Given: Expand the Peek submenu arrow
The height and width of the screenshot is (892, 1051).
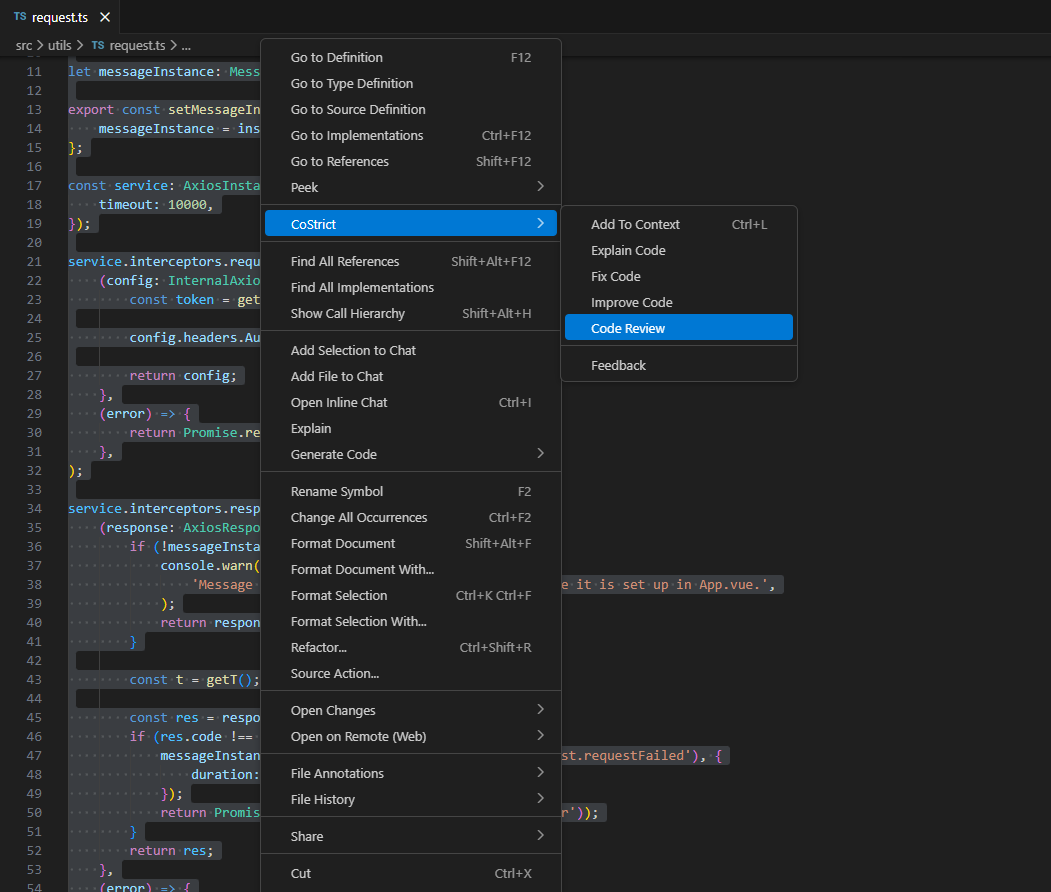Looking at the screenshot, I should point(540,187).
